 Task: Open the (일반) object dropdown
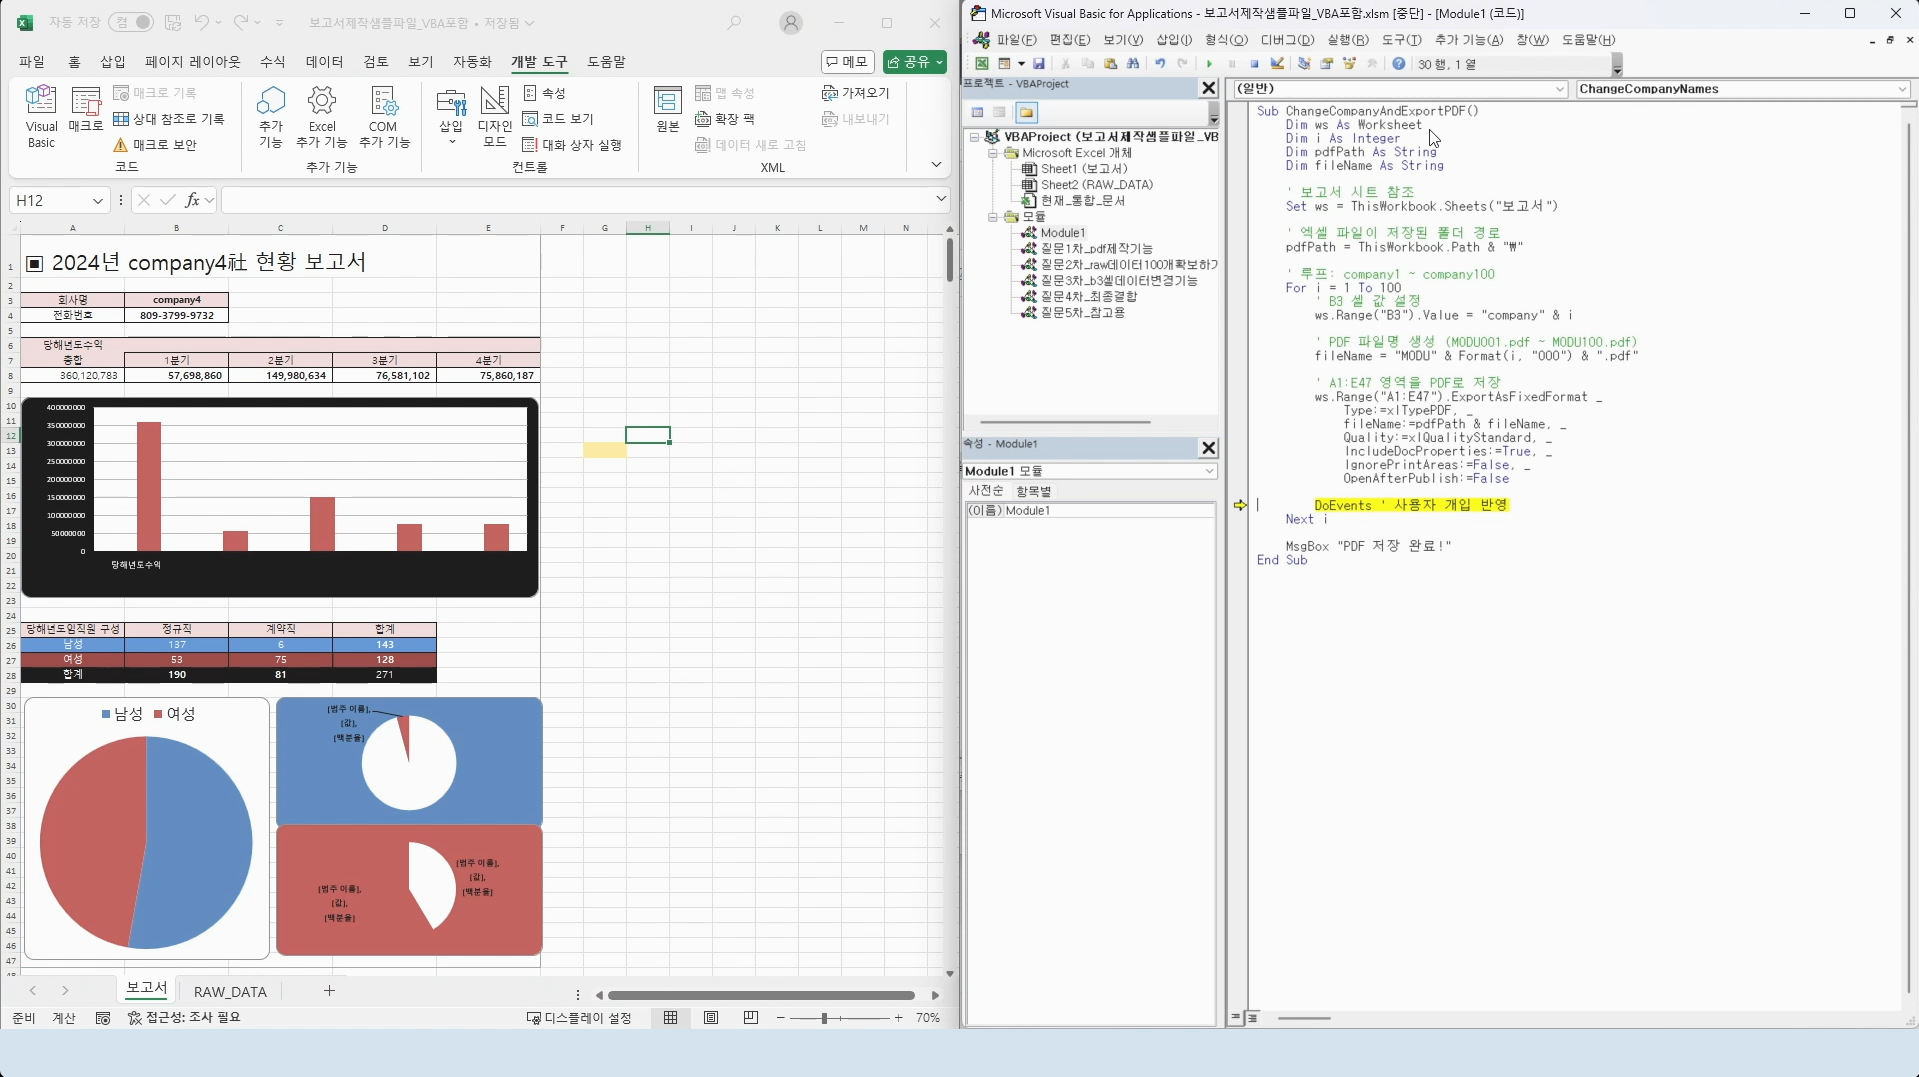coord(1559,90)
